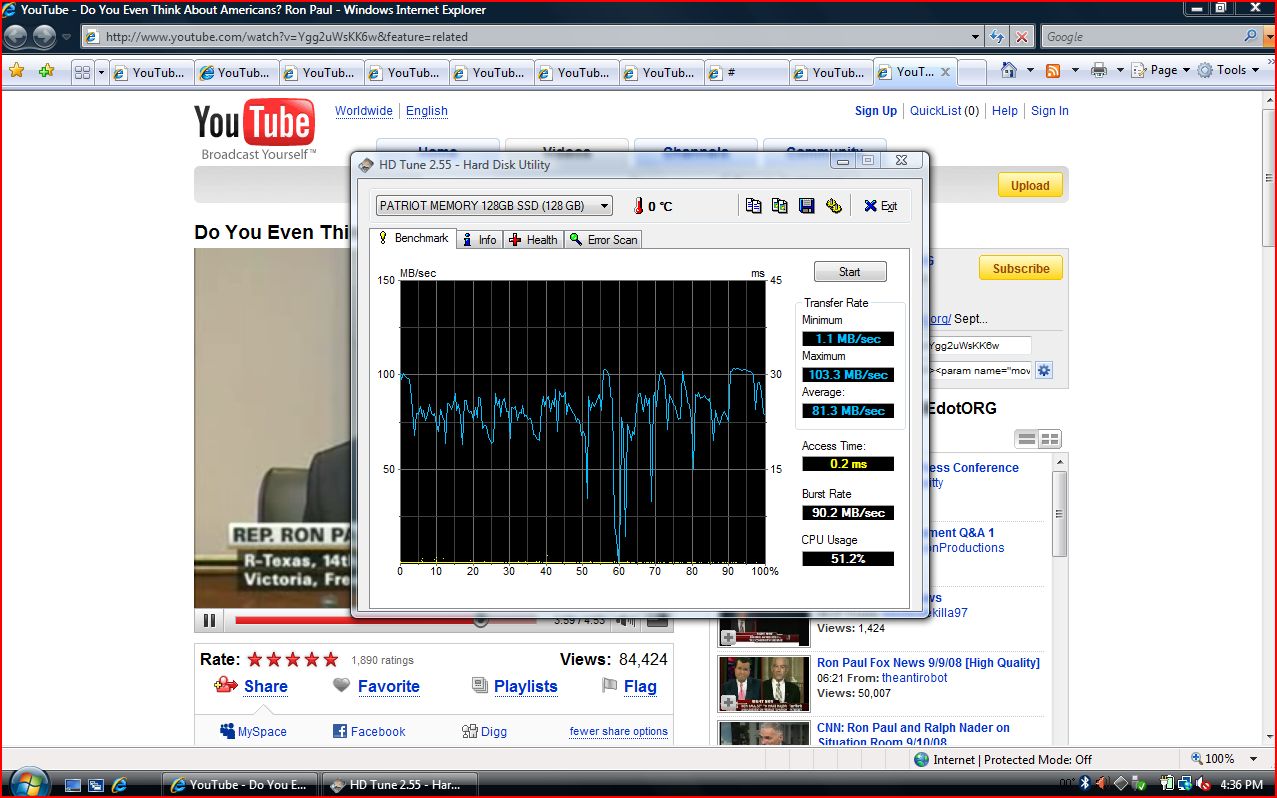1277x798 pixels.
Task: Open Quick Tabs grid view icon
Action: [83, 72]
